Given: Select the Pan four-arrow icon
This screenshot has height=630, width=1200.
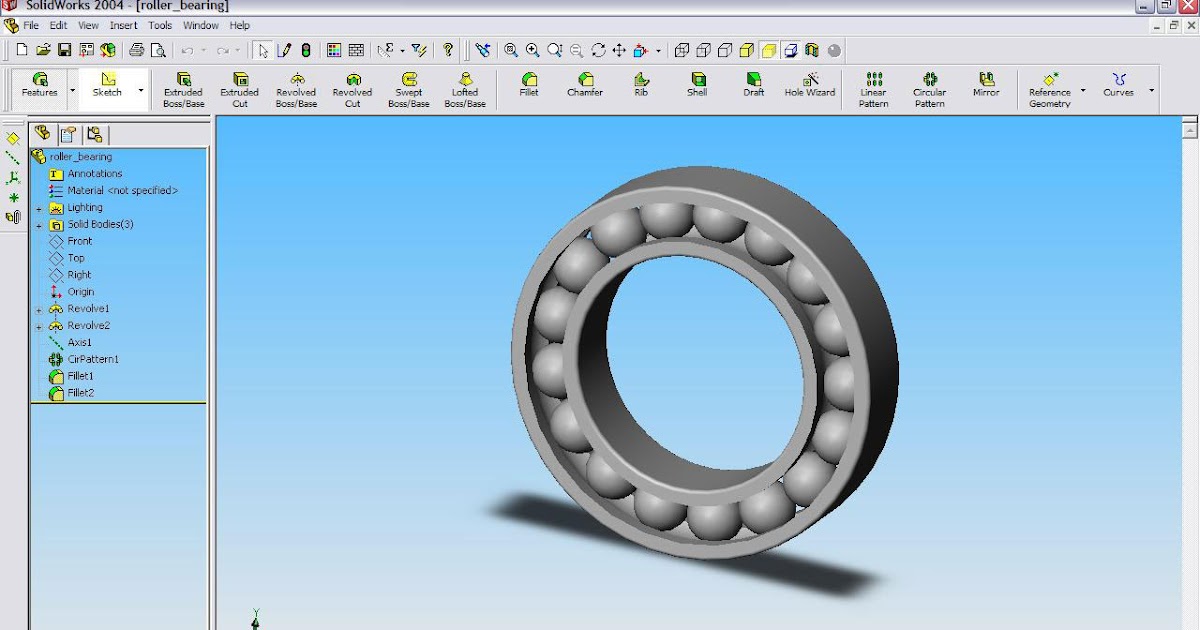Looking at the screenshot, I should [619, 49].
